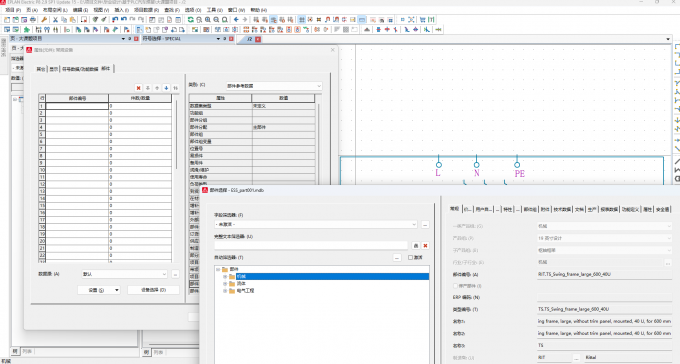The height and width of the screenshot is (364, 680).
Task: Open the 工具 menu
Action: click(x=215, y=10)
